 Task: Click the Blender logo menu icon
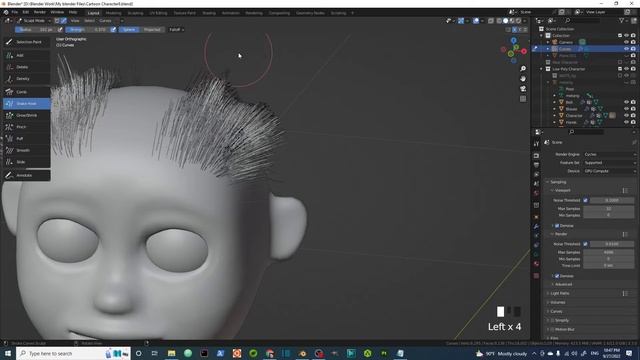coord(6,12)
